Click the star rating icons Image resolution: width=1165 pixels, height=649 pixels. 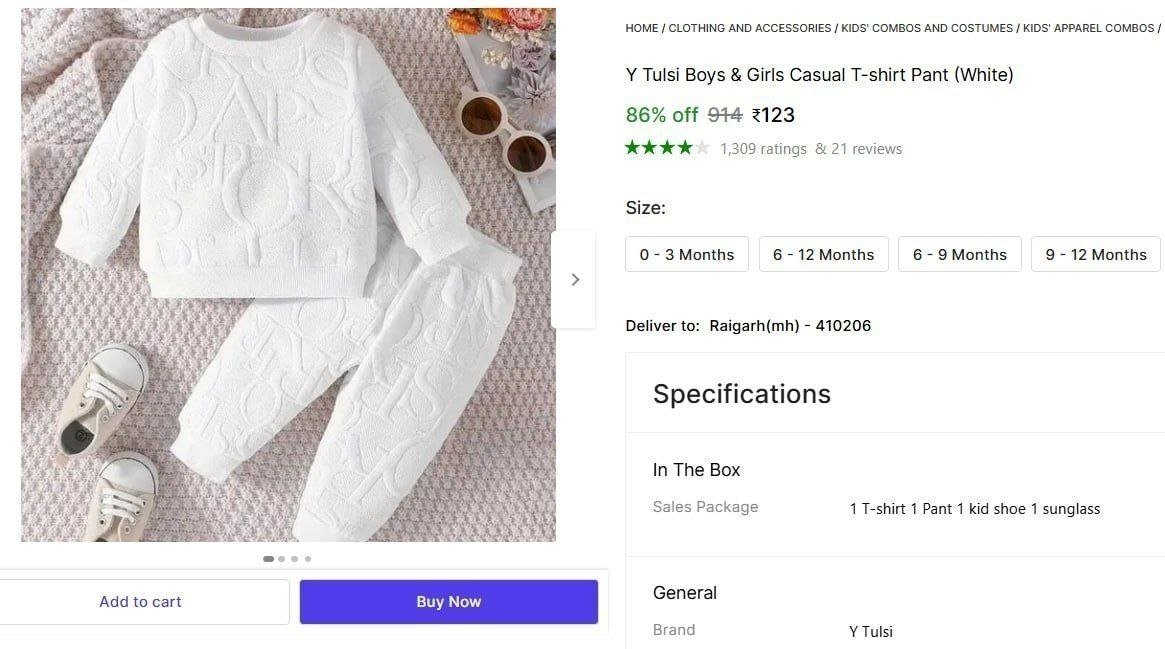coord(667,148)
